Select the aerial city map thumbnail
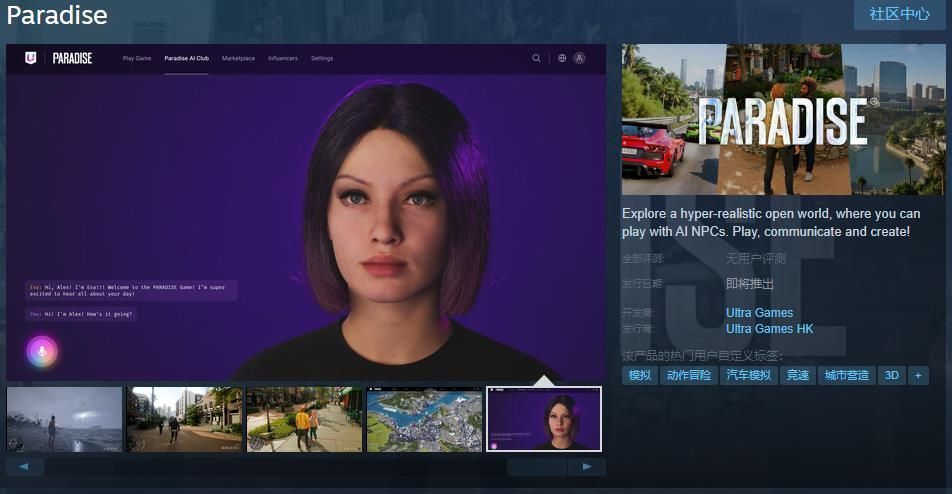 424,419
